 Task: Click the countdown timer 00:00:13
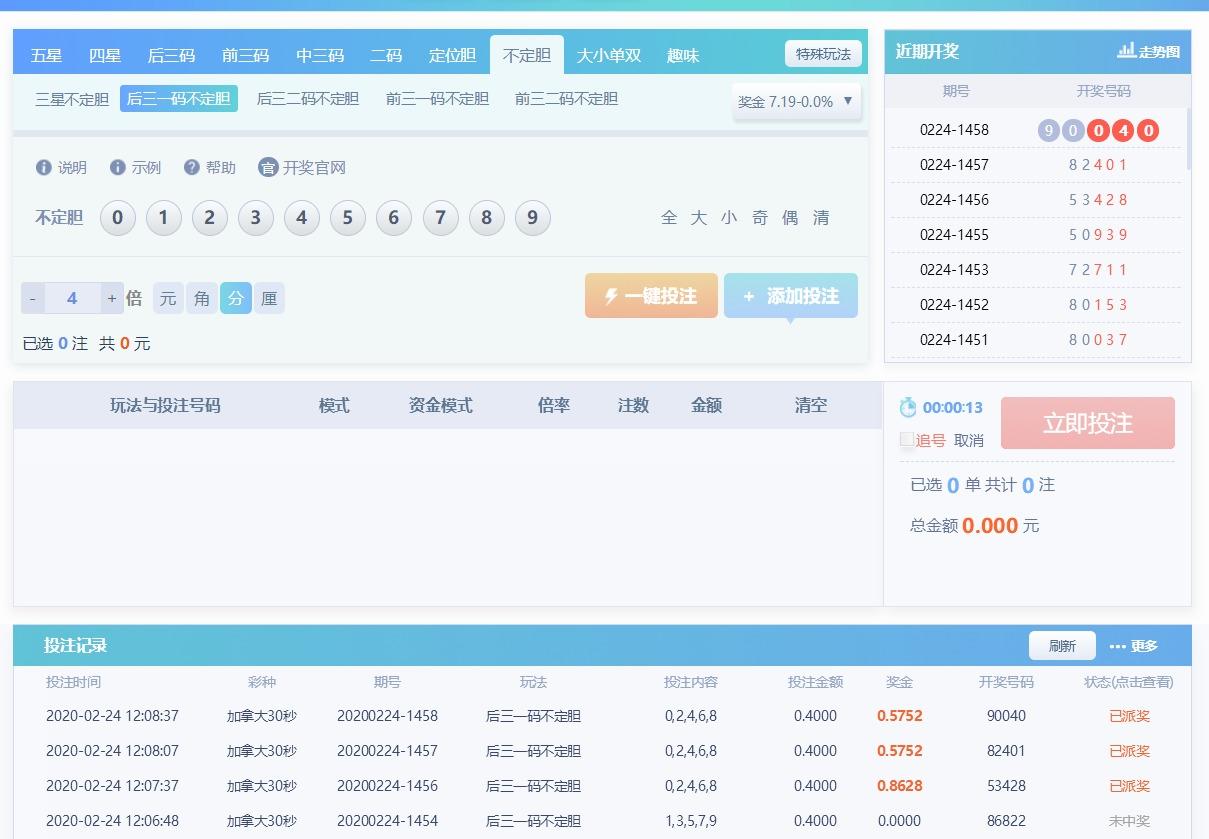point(952,407)
